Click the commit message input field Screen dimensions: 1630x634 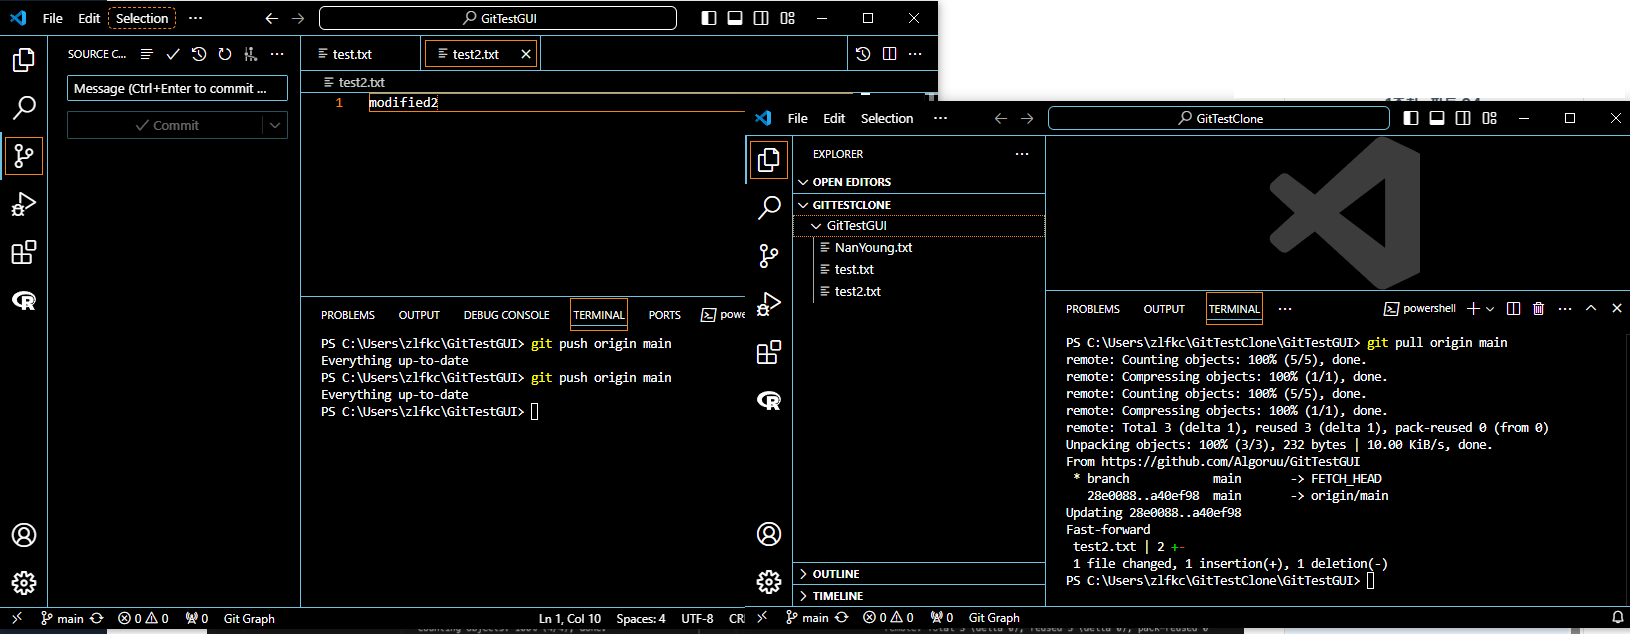177,88
